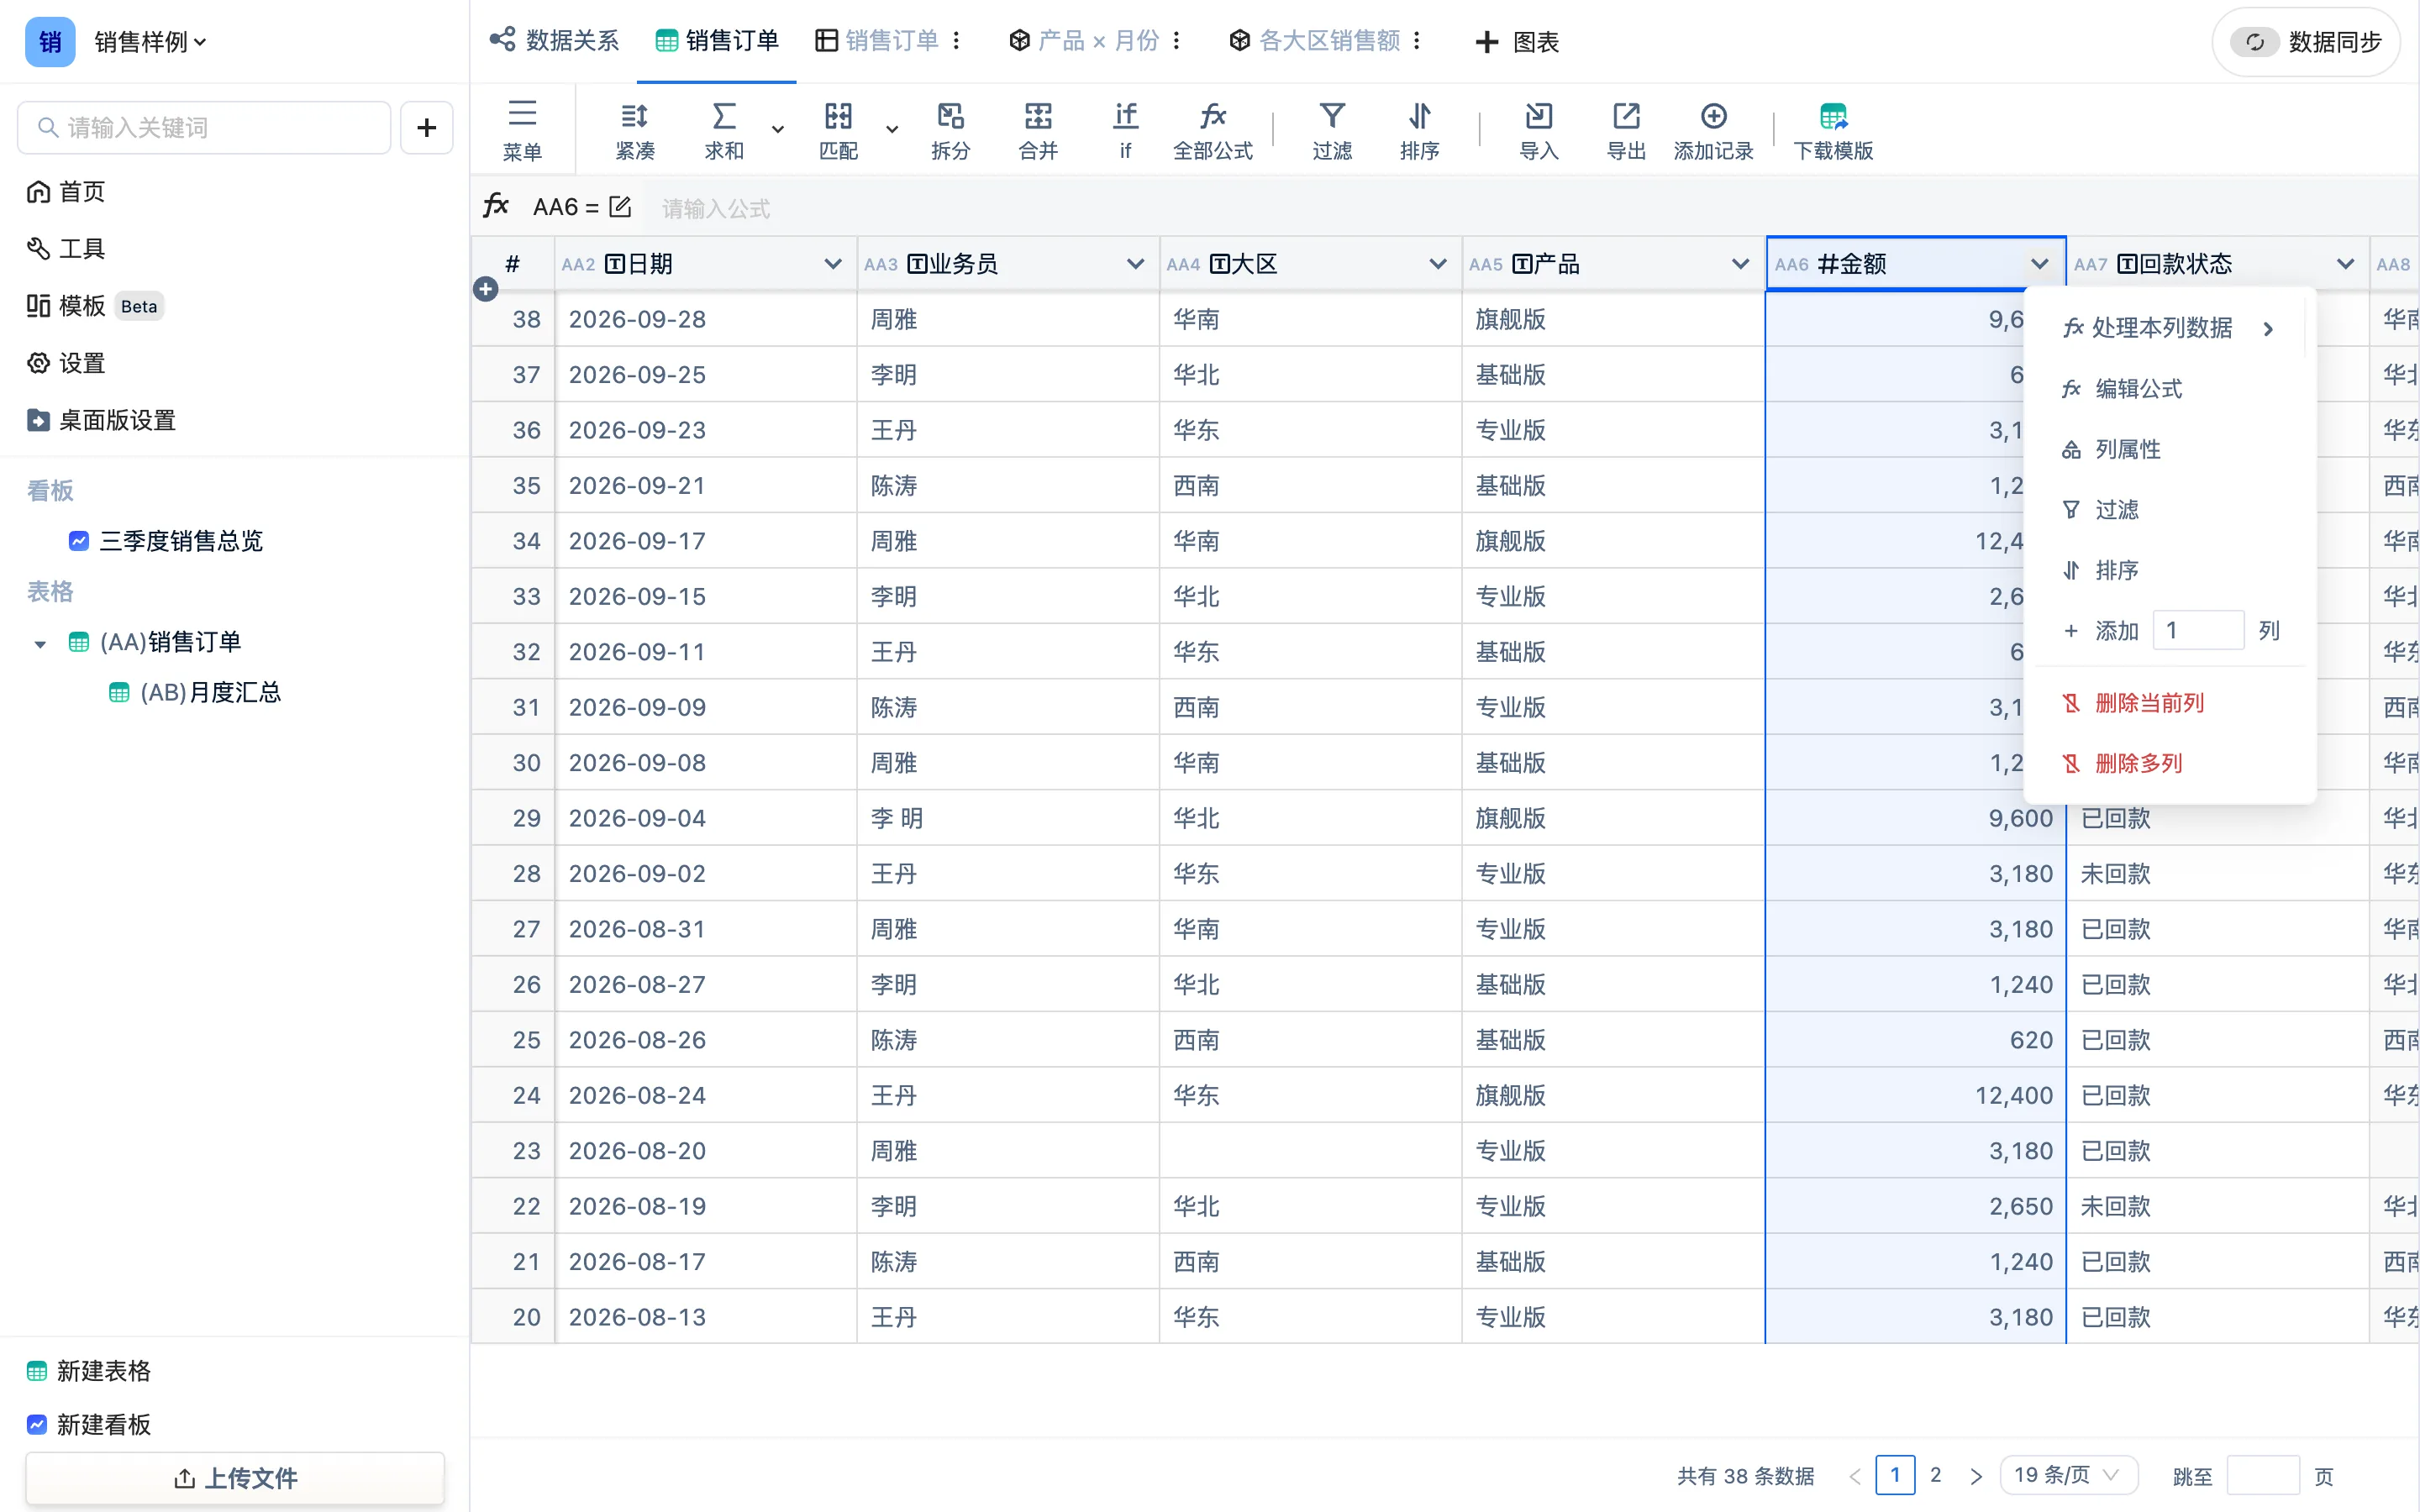
Task: Choose 排序 from column menu
Action: click(2170, 570)
